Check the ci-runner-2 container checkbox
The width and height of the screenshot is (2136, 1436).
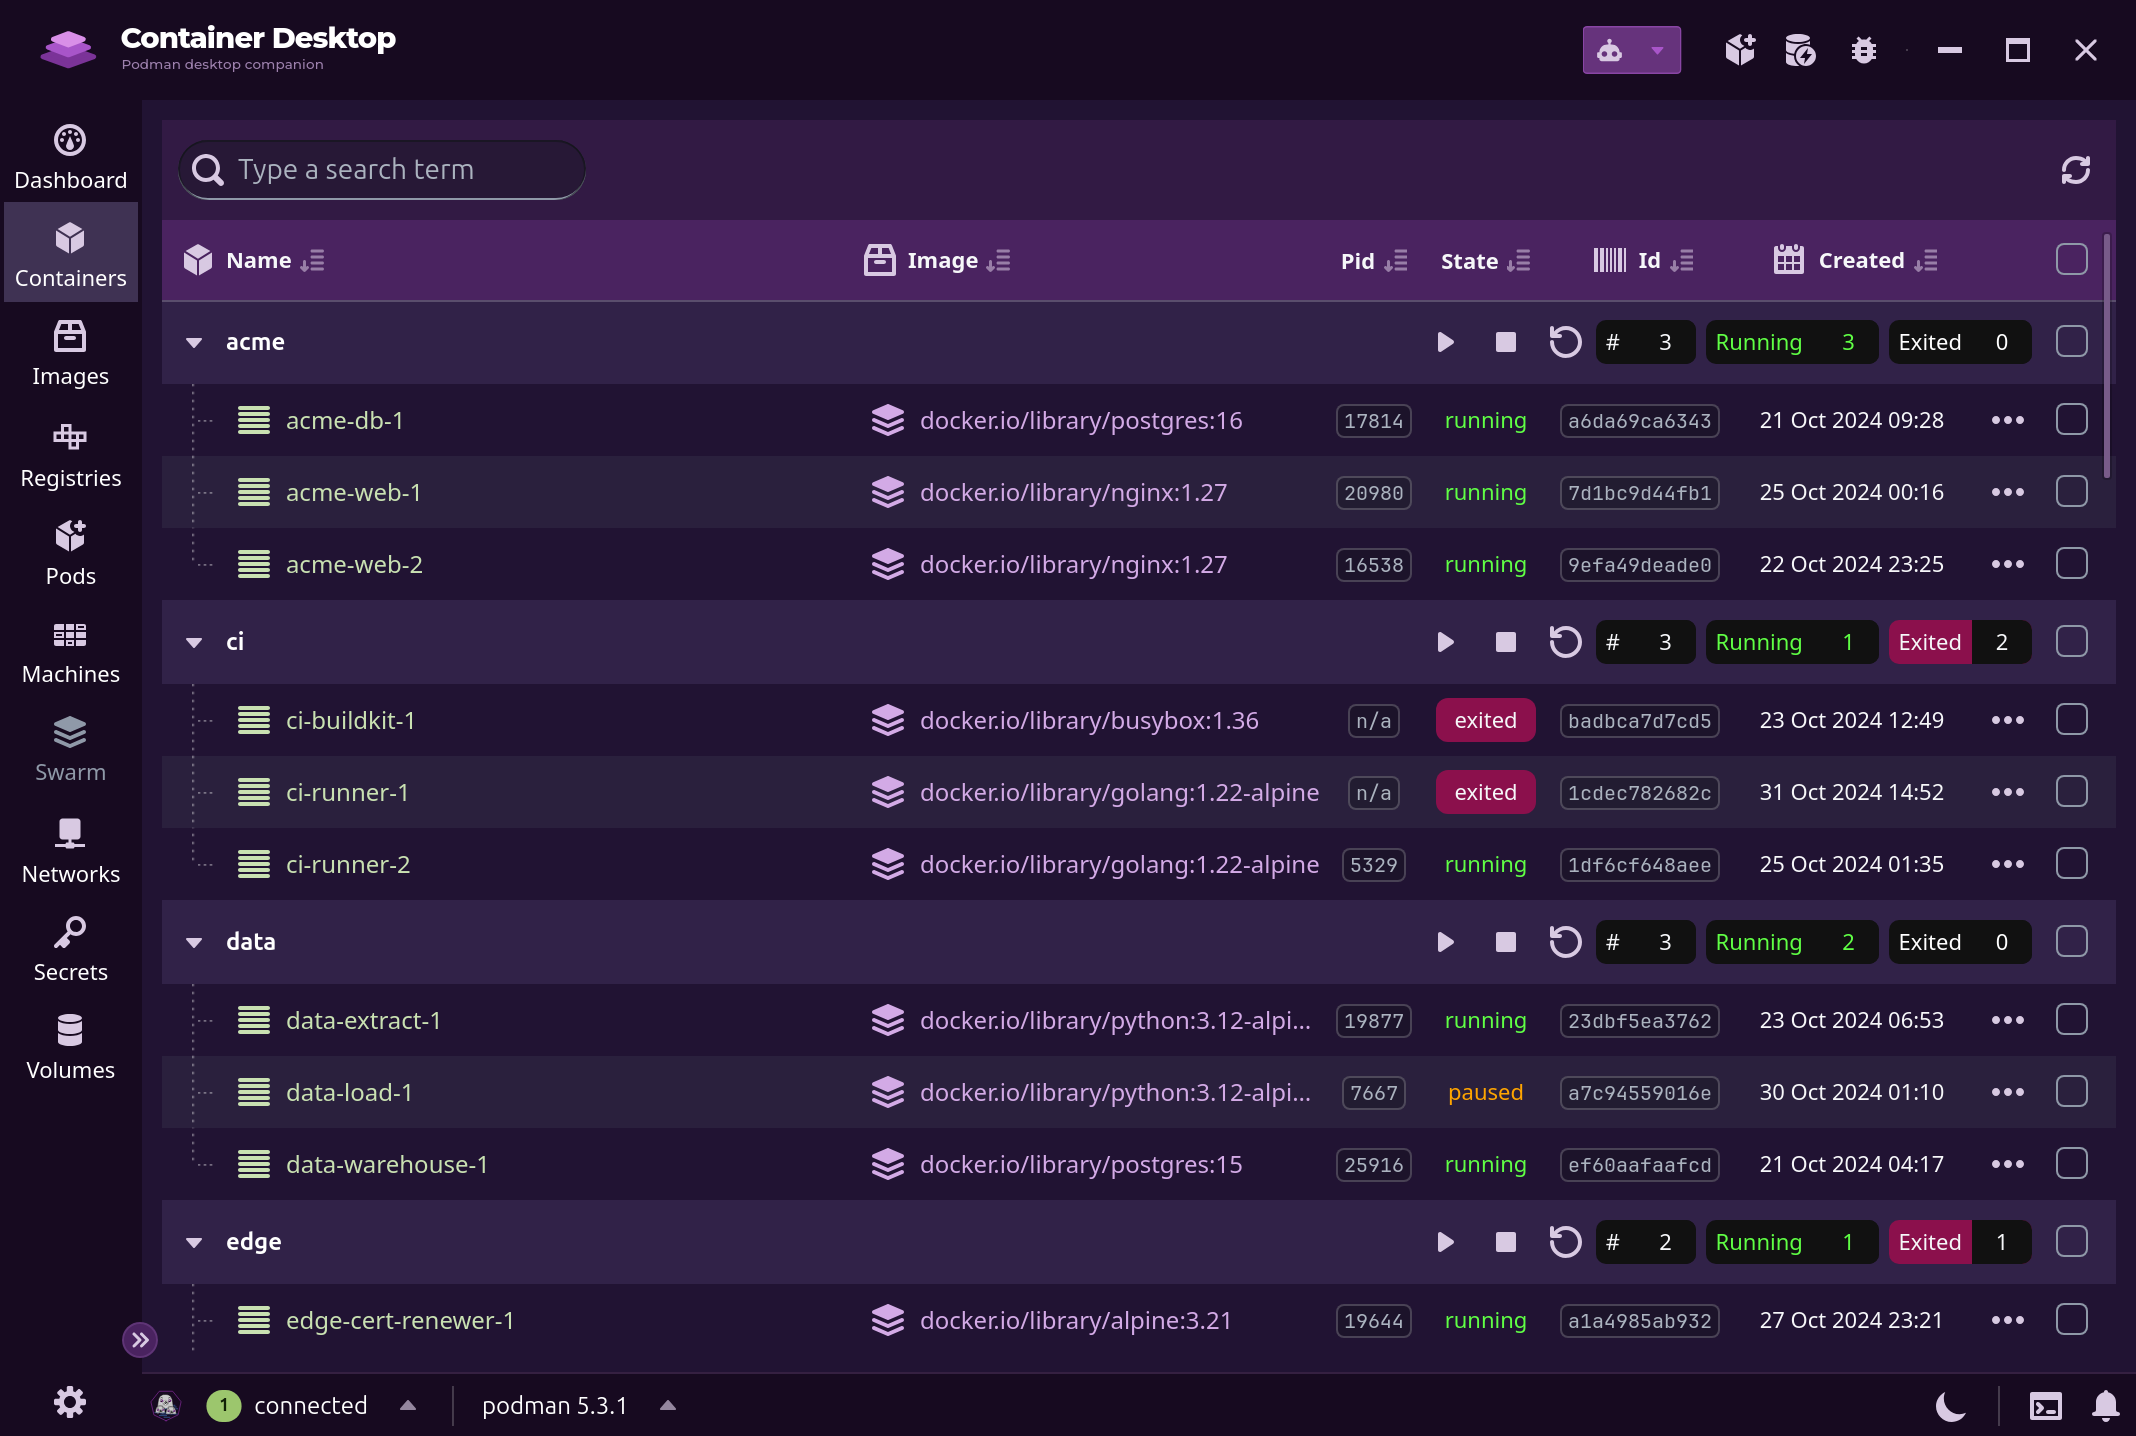point(2071,864)
